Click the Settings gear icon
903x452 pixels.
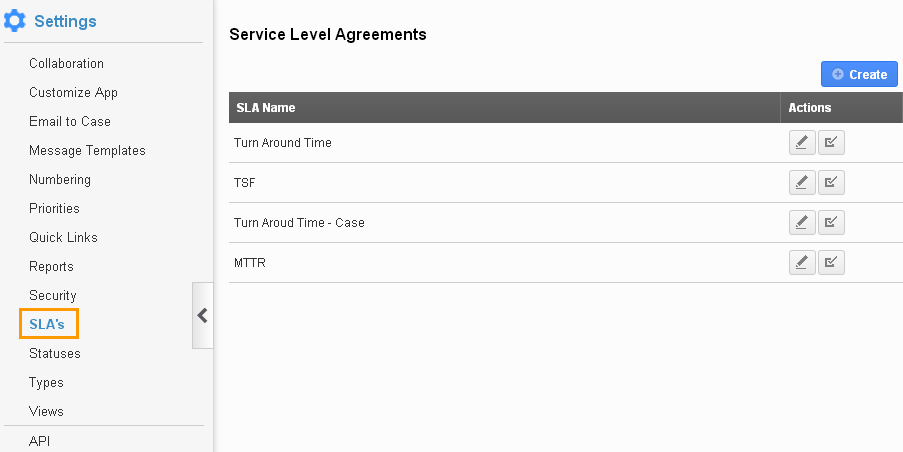[15, 20]
